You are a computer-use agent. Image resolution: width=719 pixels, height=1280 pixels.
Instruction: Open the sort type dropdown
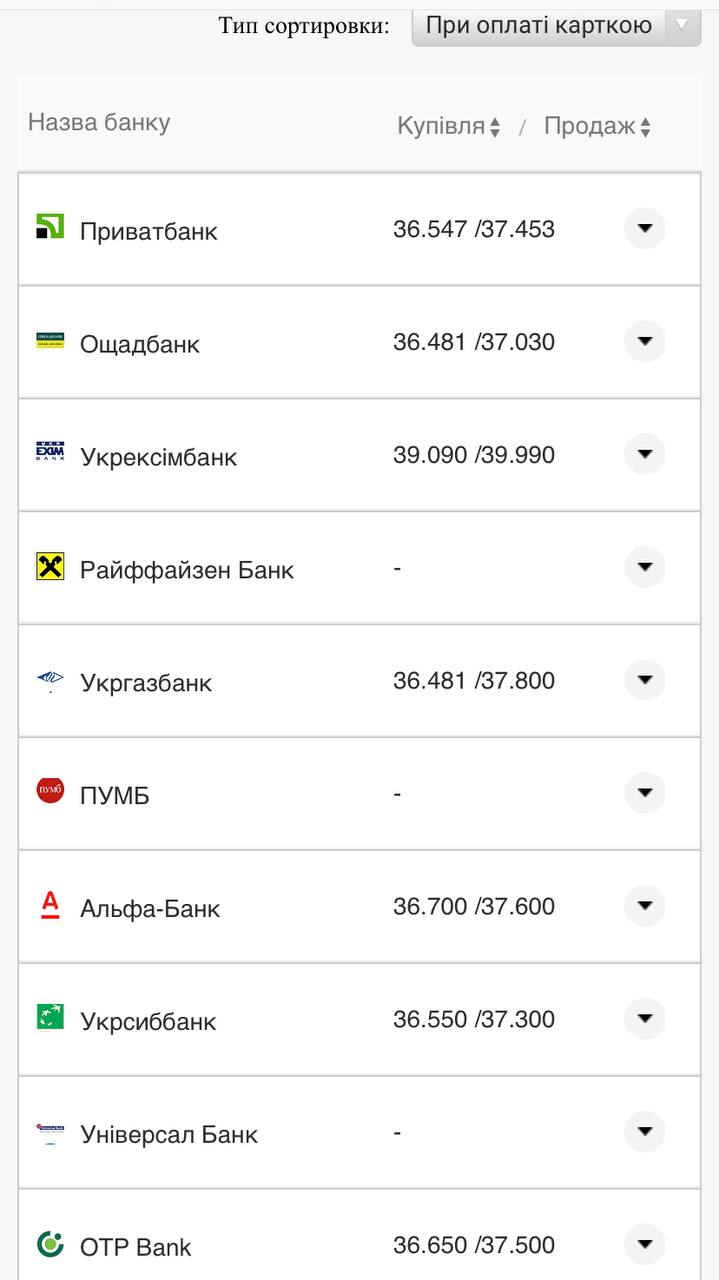[556, 26]
